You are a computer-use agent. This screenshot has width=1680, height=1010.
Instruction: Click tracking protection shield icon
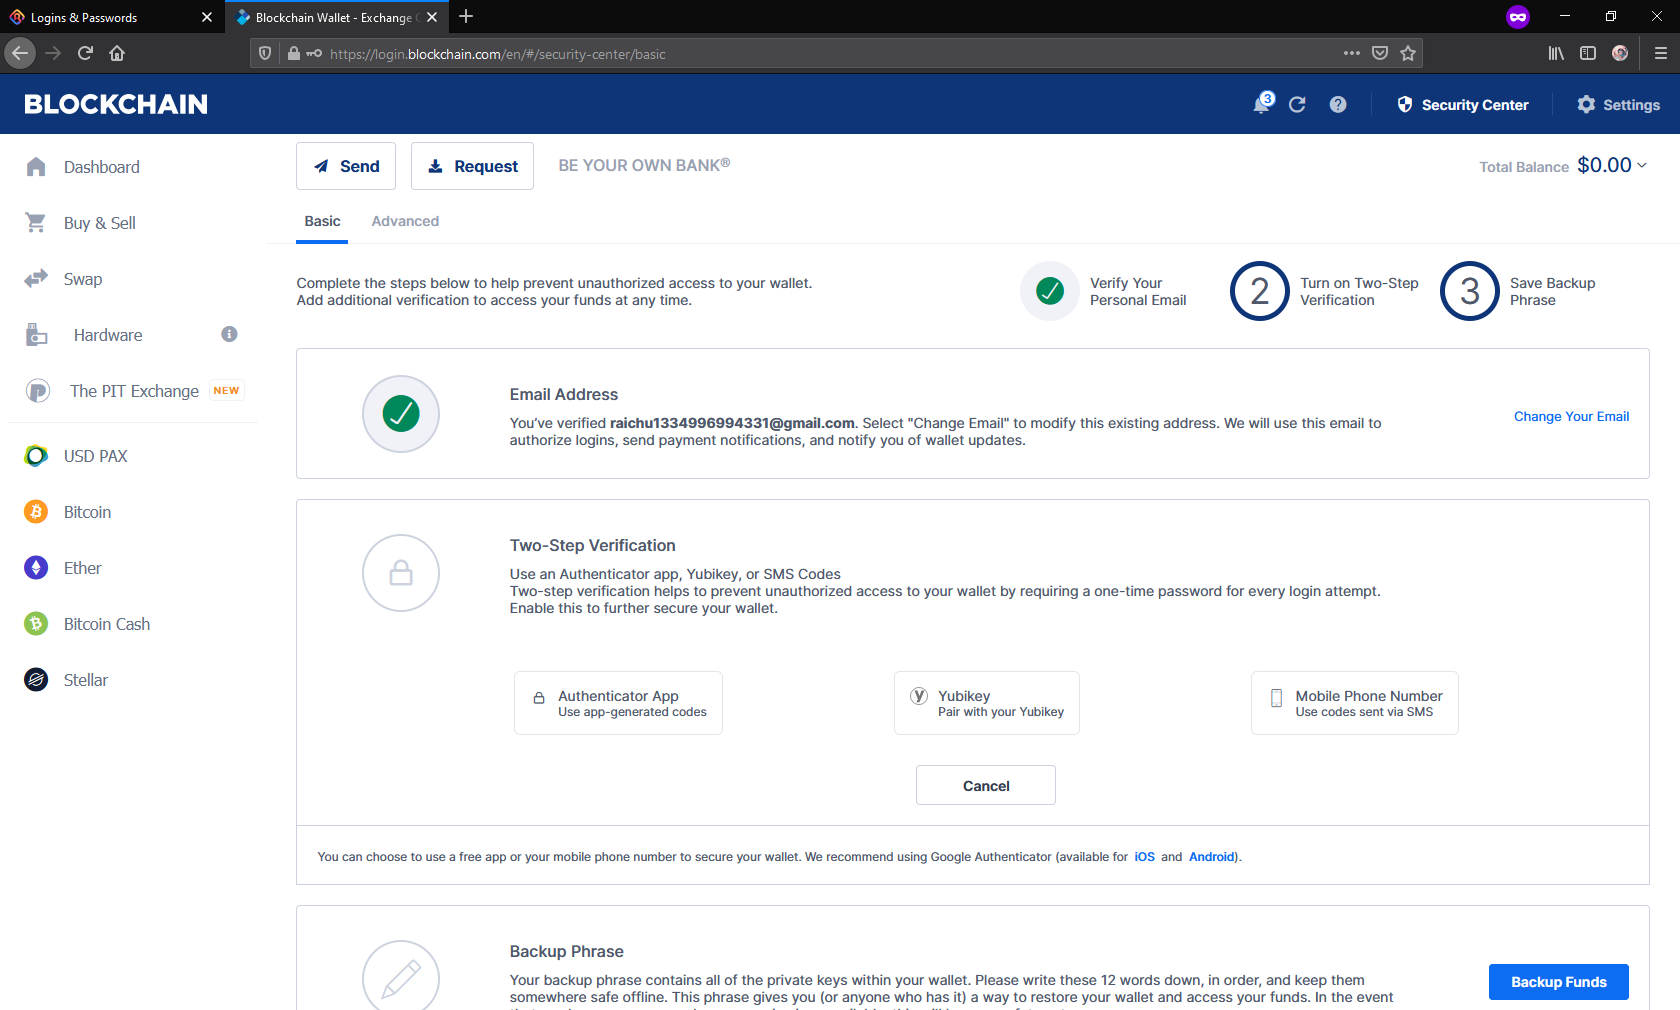(x=265, y=53)
